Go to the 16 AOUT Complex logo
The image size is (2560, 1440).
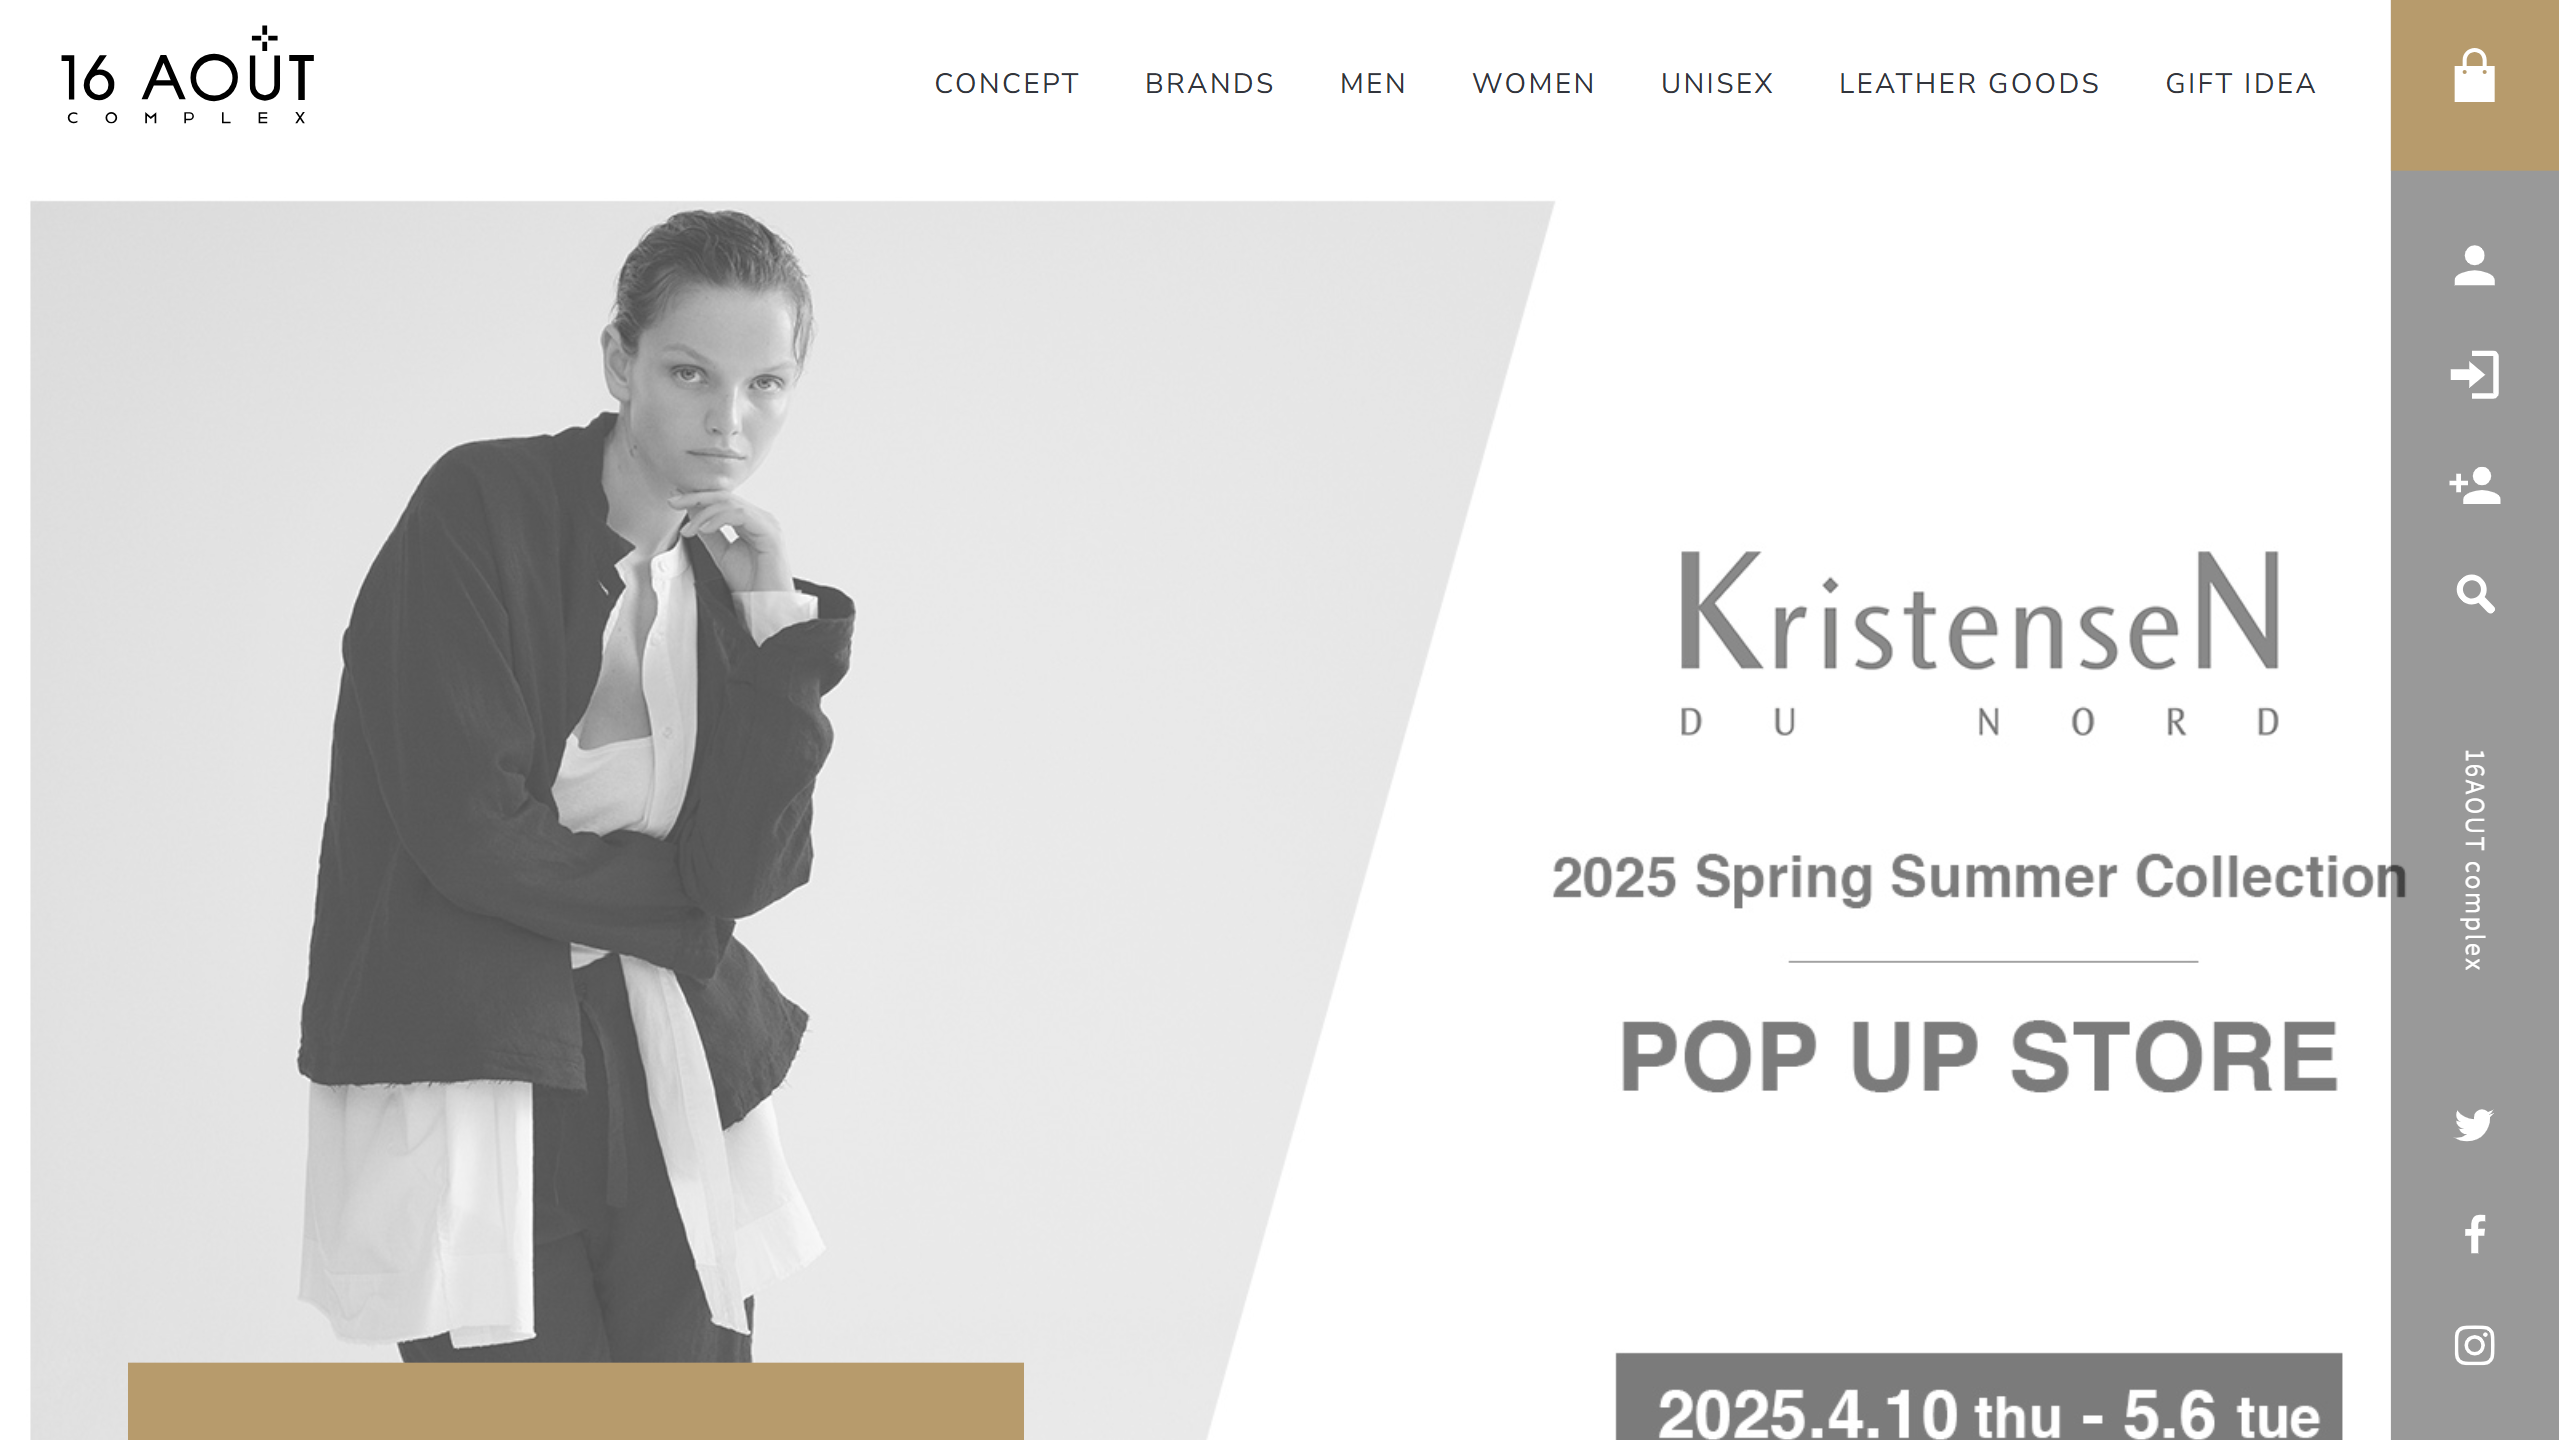[188, 76]
